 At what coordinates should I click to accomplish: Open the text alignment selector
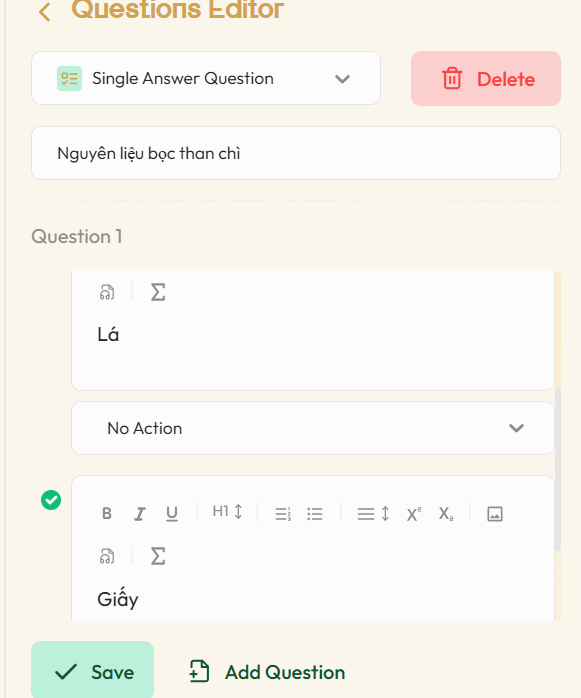[373, 514]
